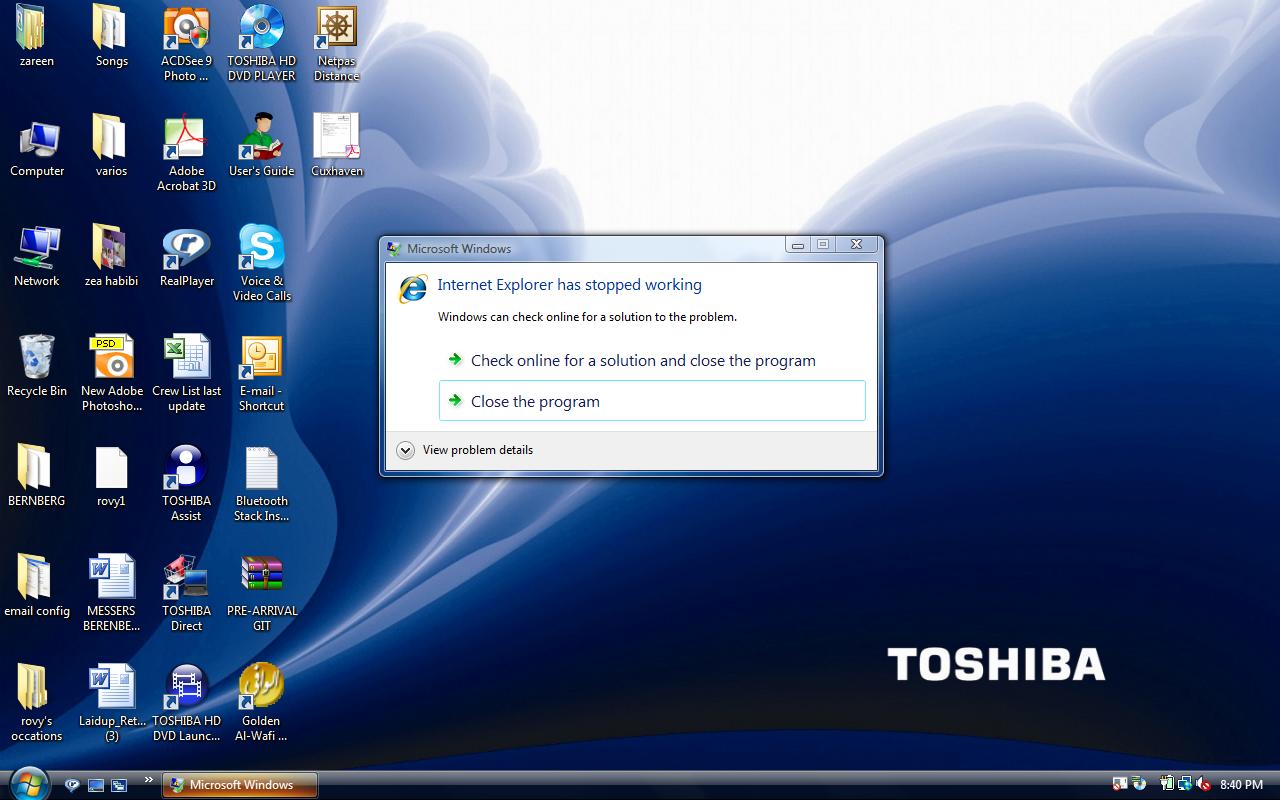Image resolution: width=1280 pixels, height=800 pixels.
Task: Expand Quick Launch overflow chevron
Action: click(149, 779)
